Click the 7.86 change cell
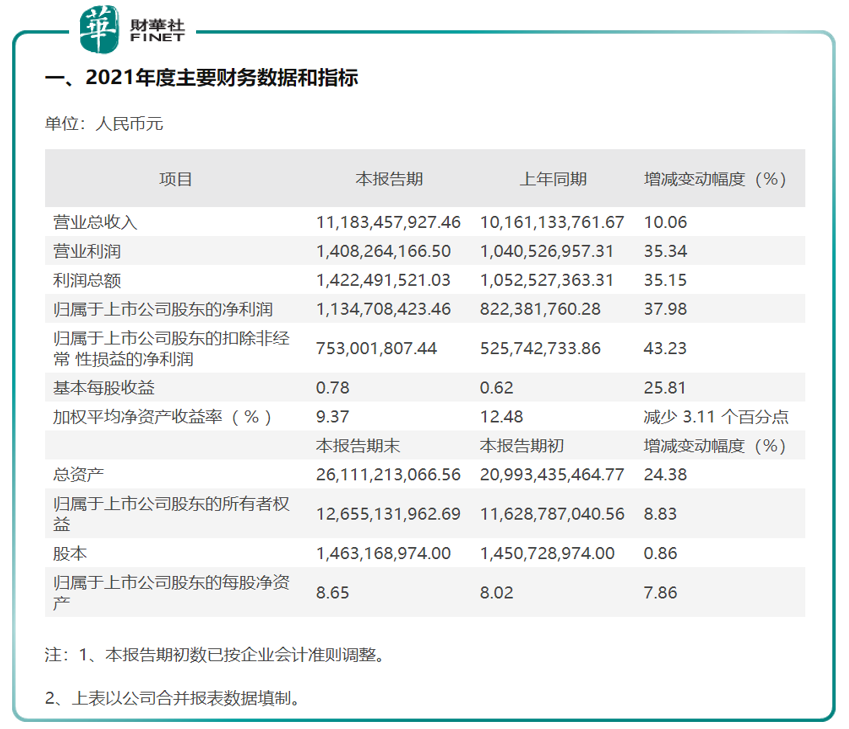 pos(660,593)
